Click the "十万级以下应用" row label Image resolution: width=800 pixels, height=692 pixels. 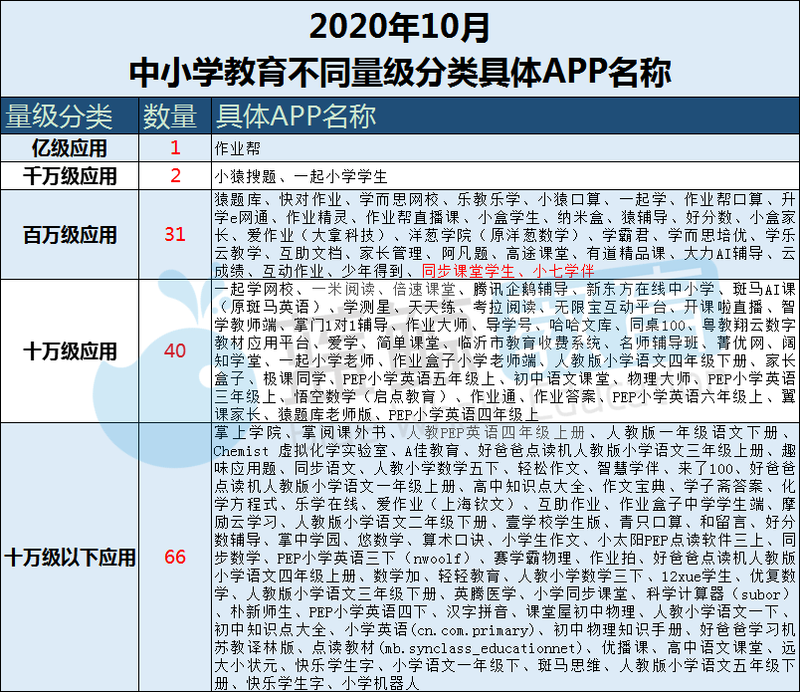coord(70,558)
